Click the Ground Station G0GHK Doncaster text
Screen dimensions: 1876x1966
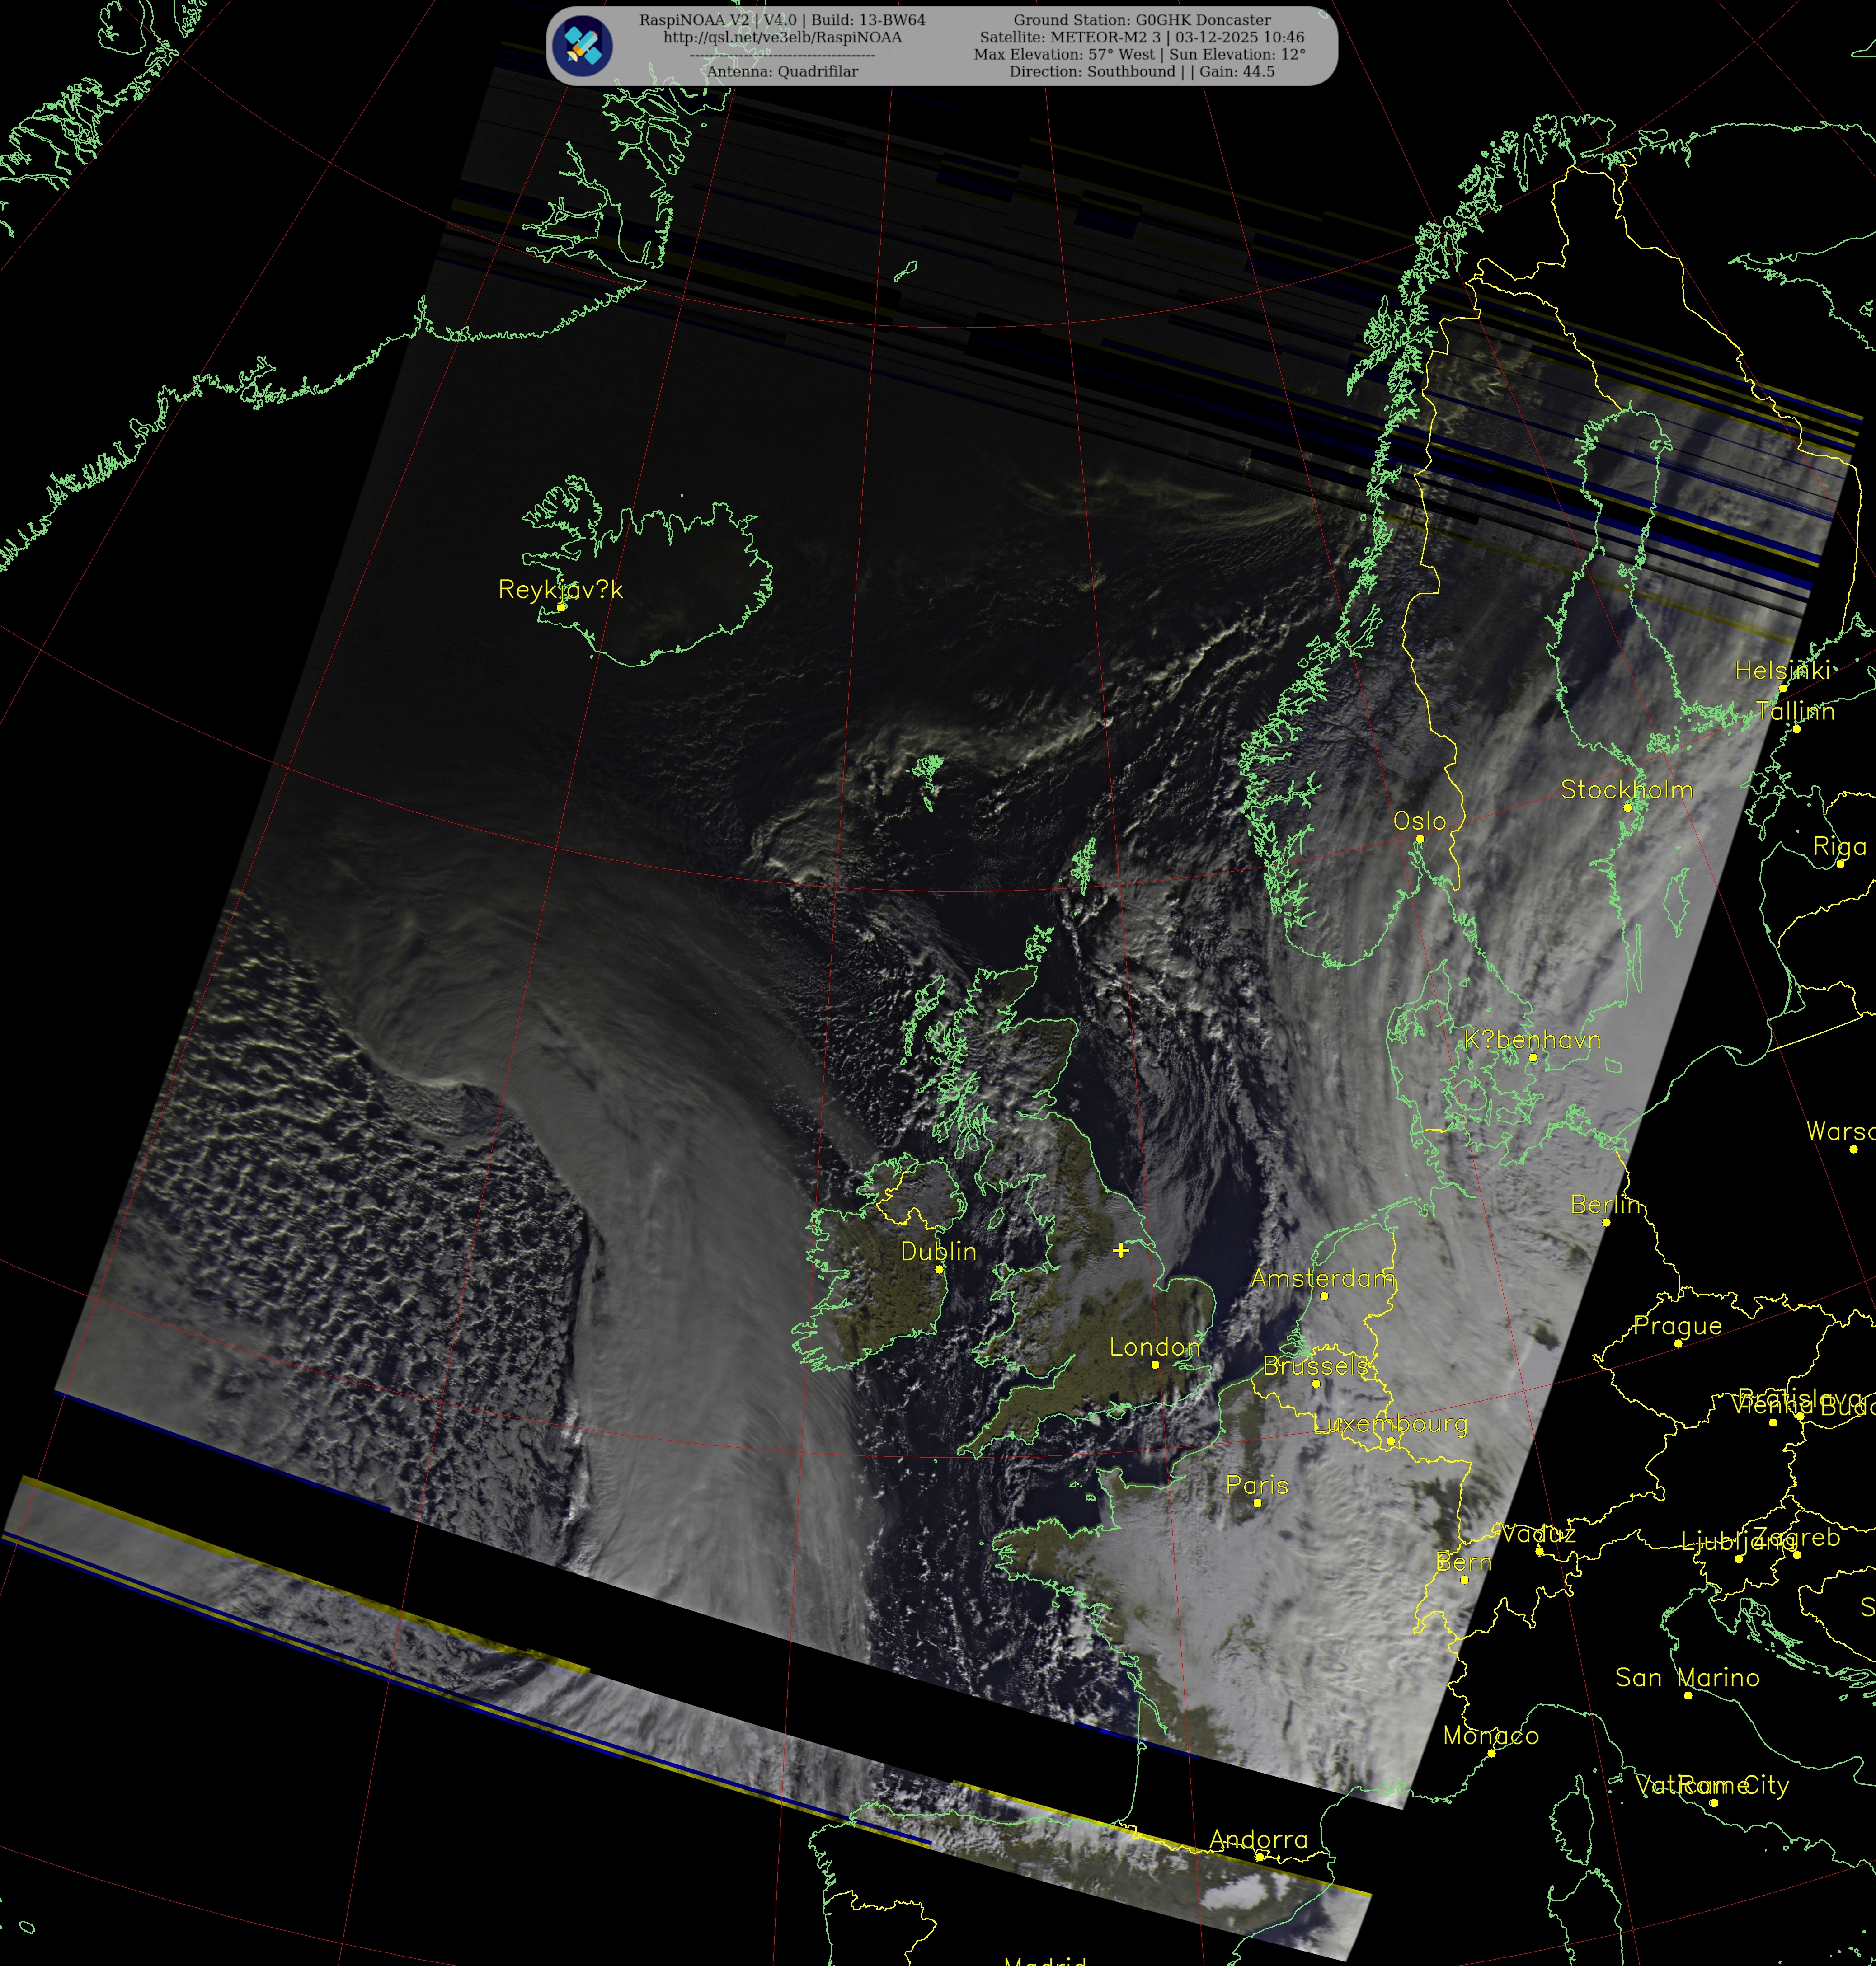(x=1142, y=20)
